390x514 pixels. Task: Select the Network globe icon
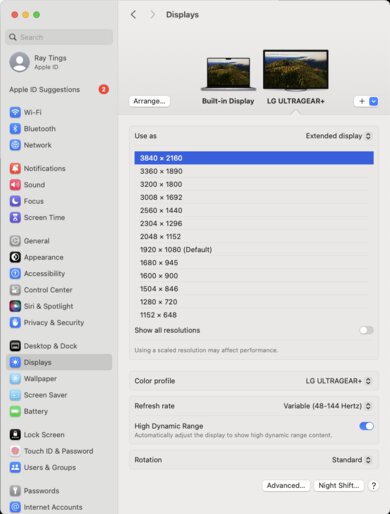15,145
